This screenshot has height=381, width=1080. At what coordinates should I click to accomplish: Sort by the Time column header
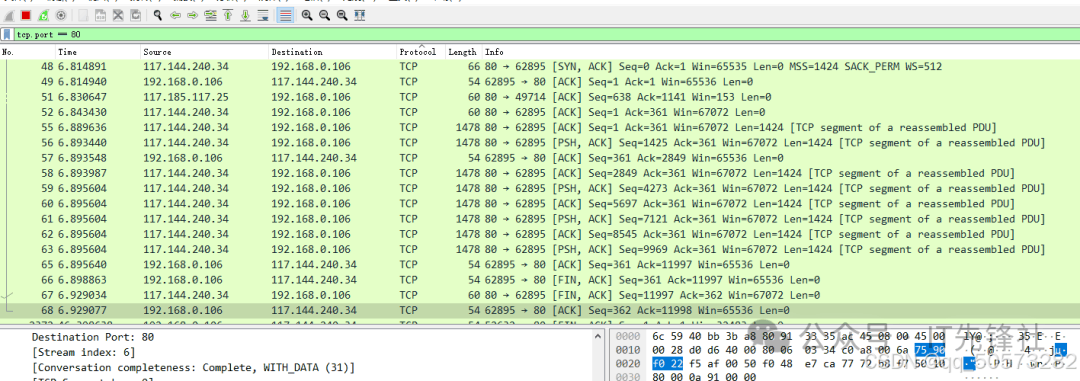[98, 52]
